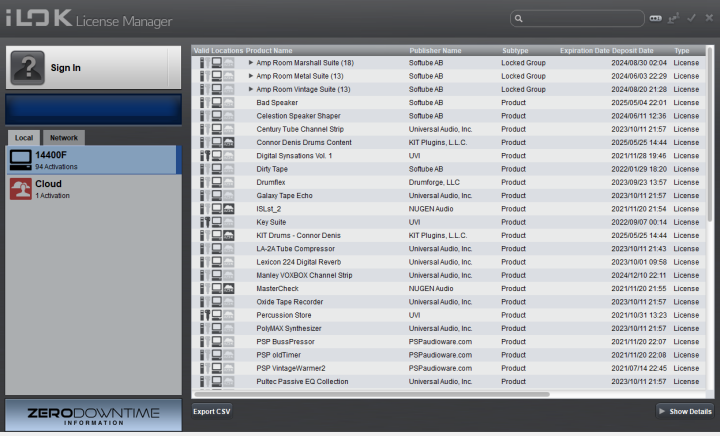Screen dimensions: 720x436
Task: Click into the license search field
Action: (577, 18)
